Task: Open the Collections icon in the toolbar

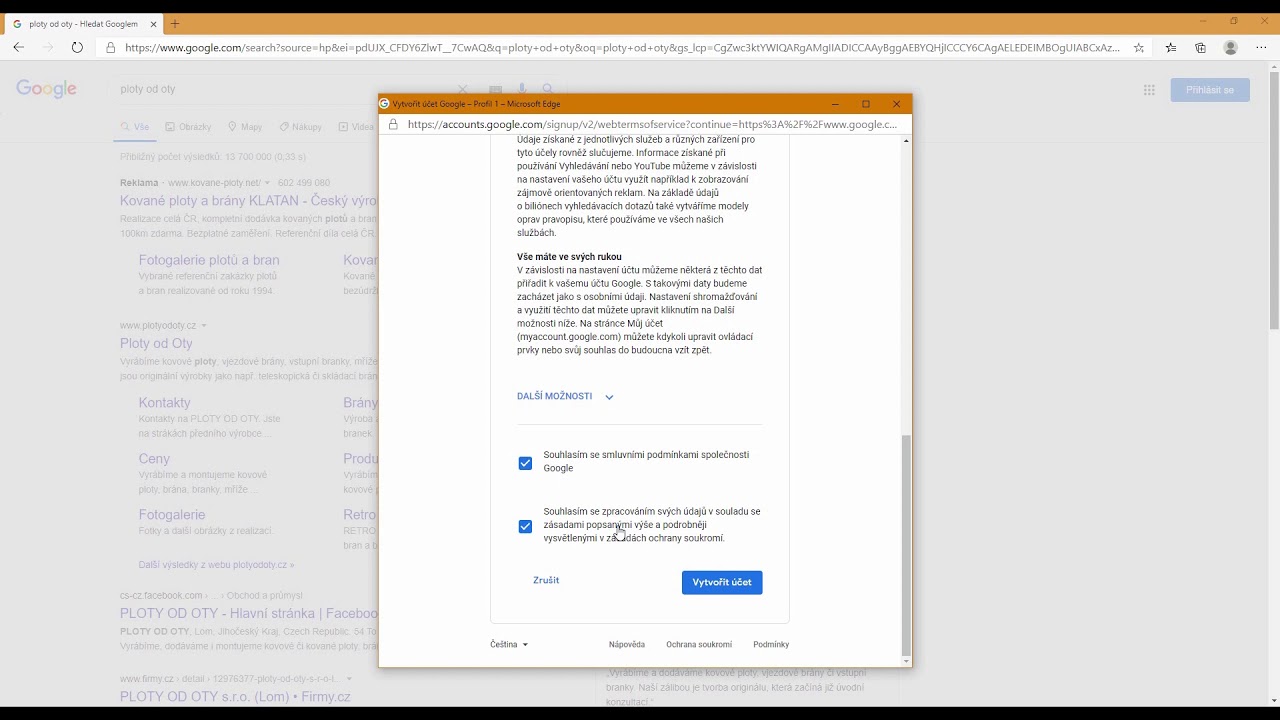Action: coord(1201,47)
